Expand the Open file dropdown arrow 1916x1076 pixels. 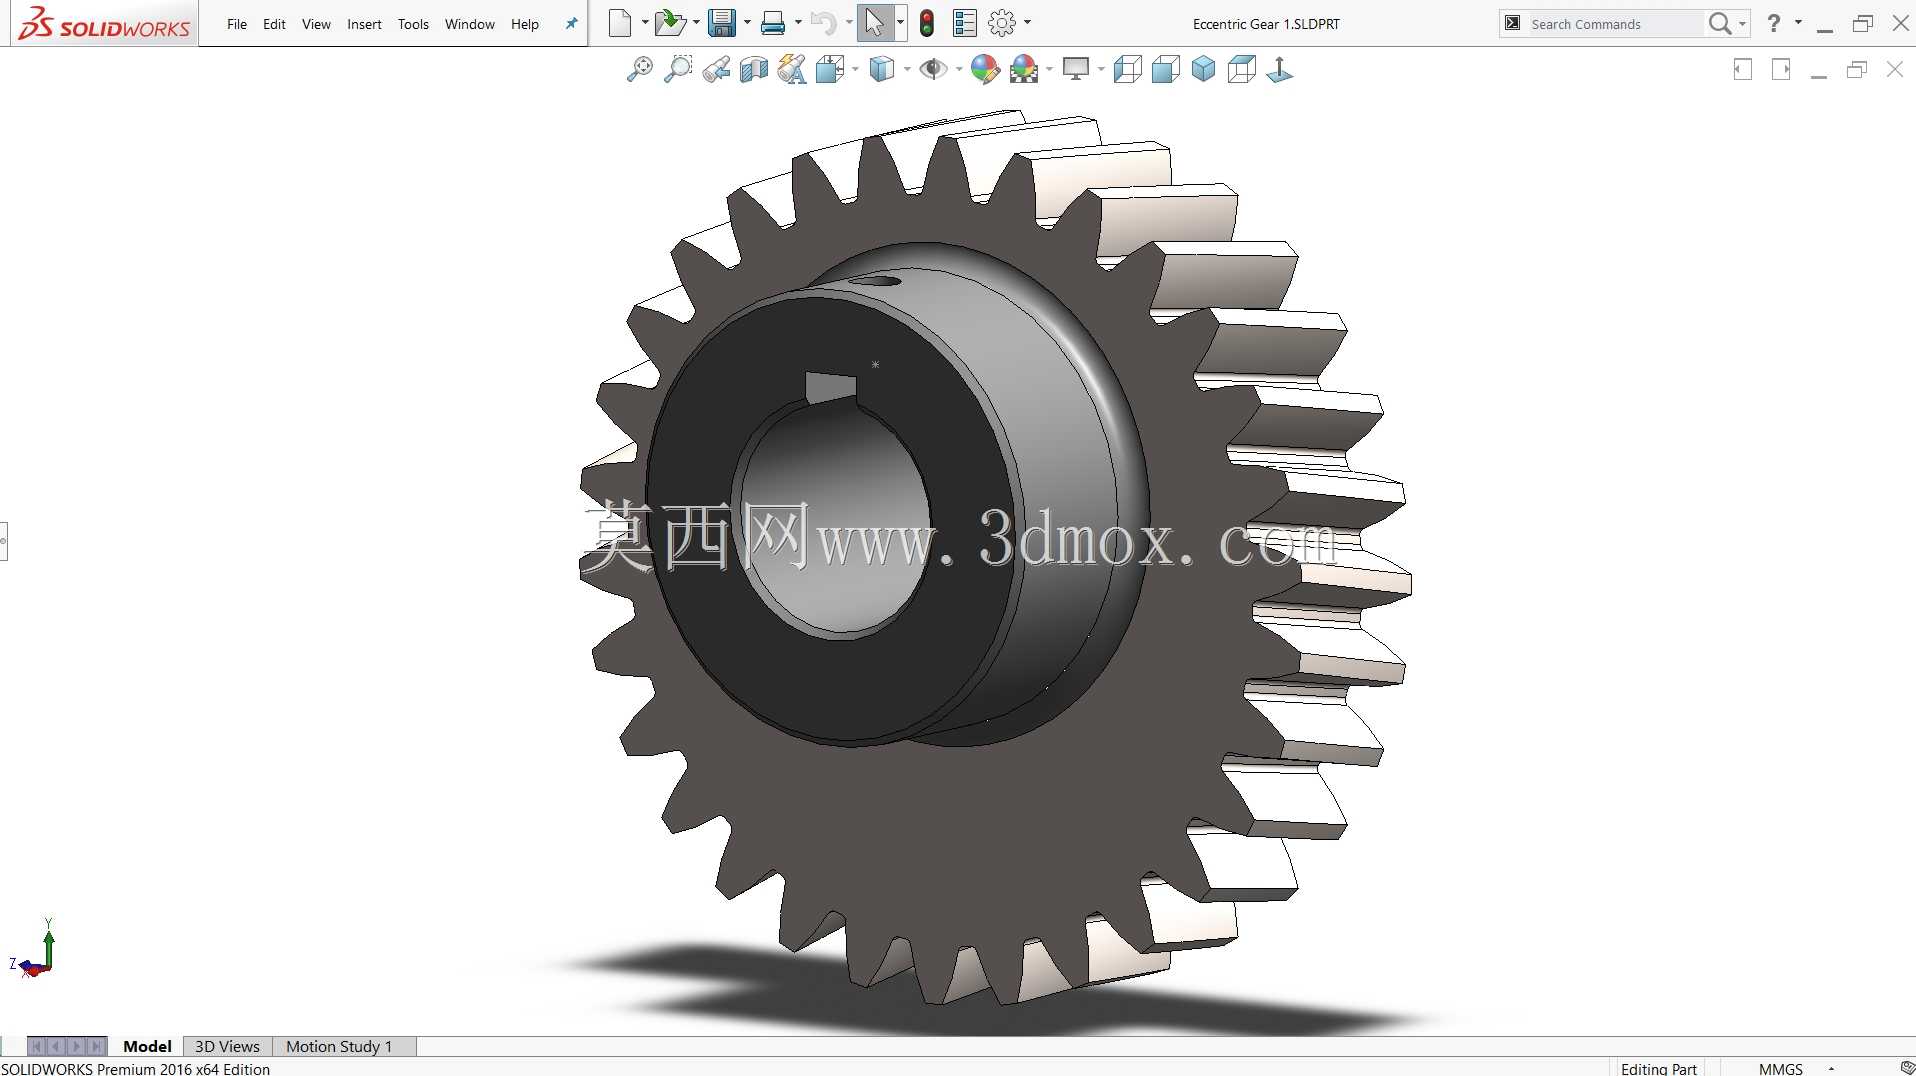click(x=696, y=22)
